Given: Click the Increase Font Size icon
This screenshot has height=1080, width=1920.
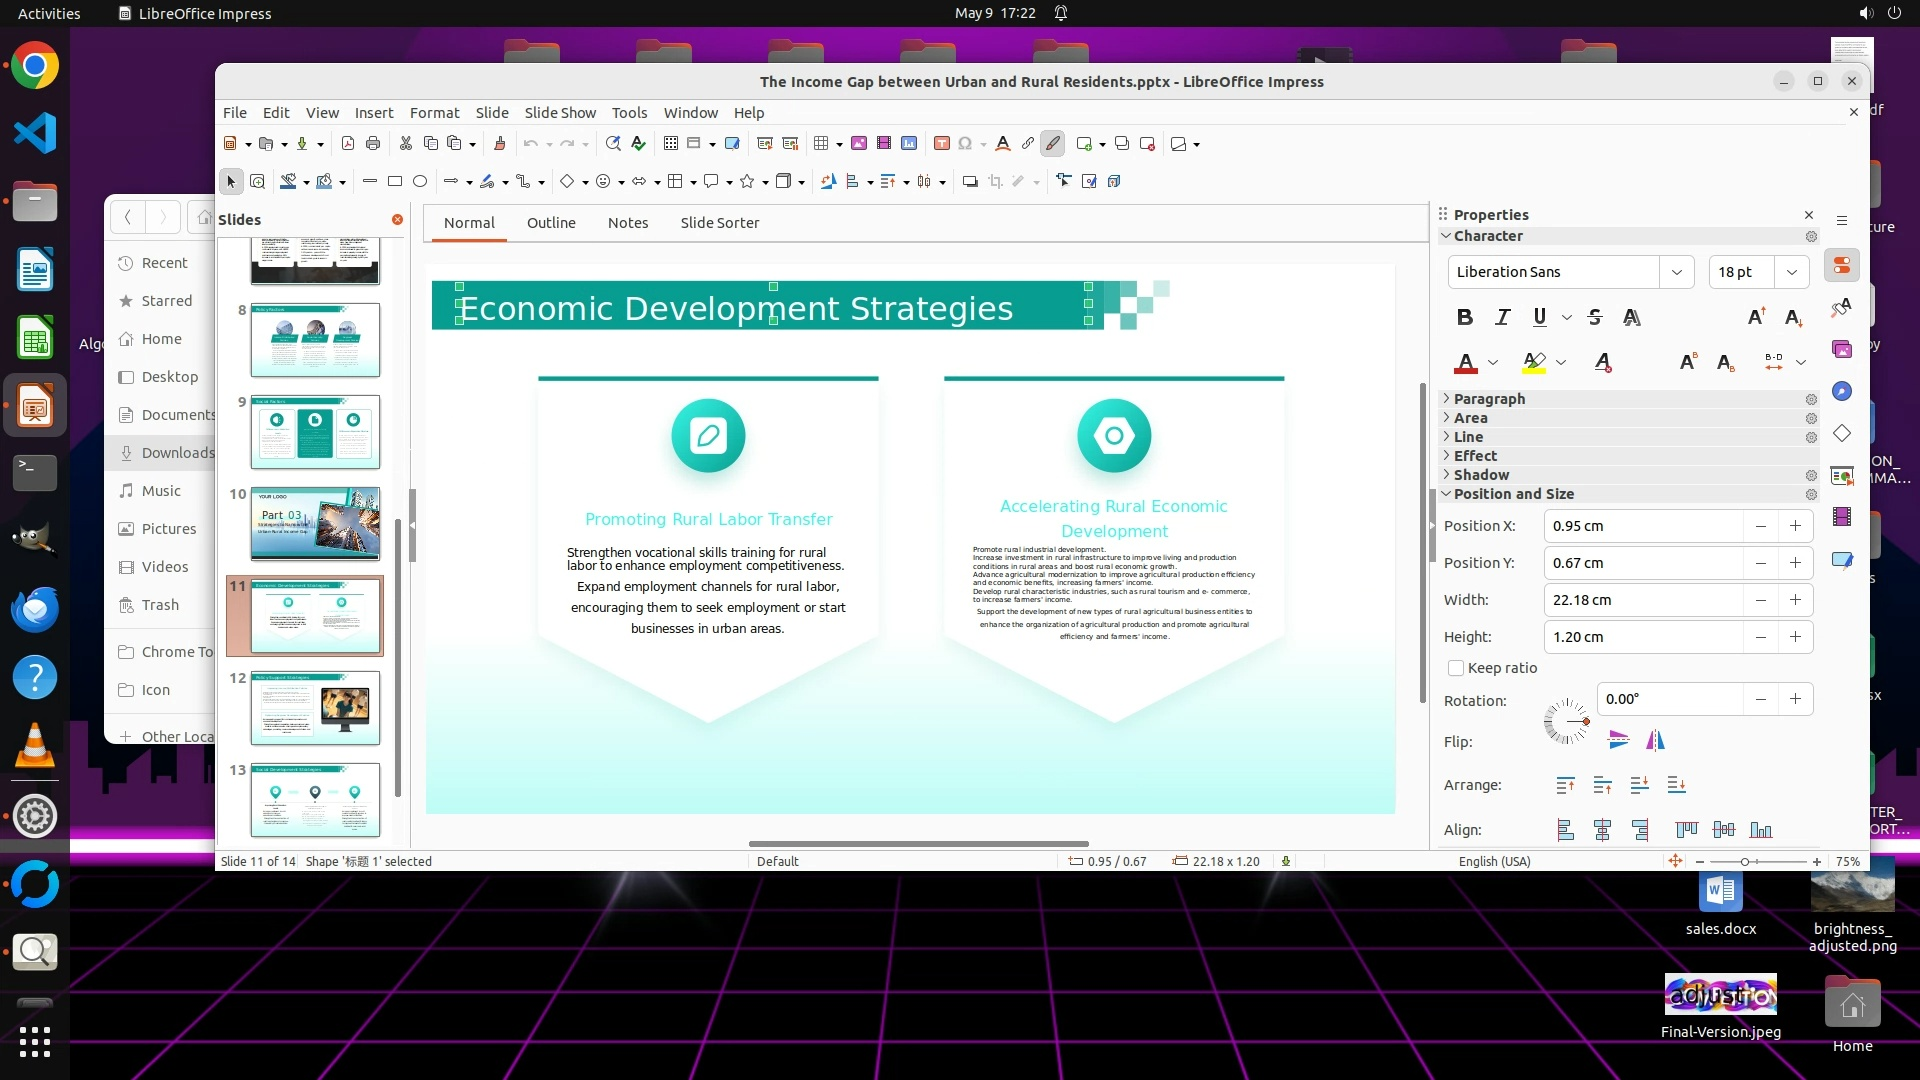Looking at the screenshot, I should (x=1756, y=318).
